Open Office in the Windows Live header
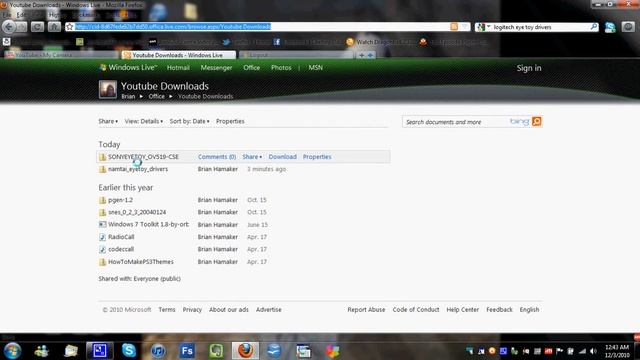This screenshot has height=360, width=640. tap(251, 68)
